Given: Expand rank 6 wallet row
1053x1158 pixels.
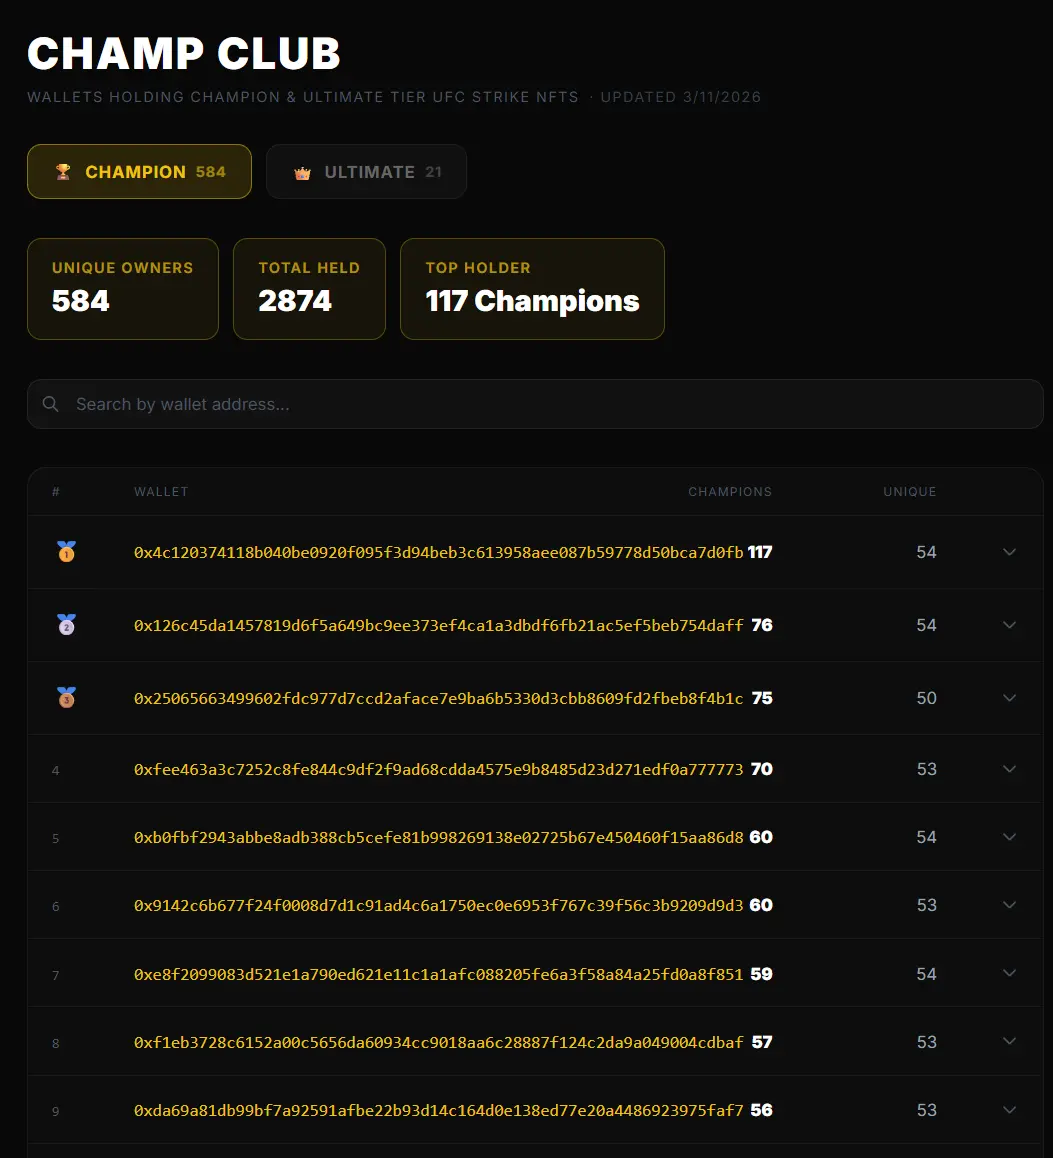Looking at the screenshot, I should point(1009,905).
